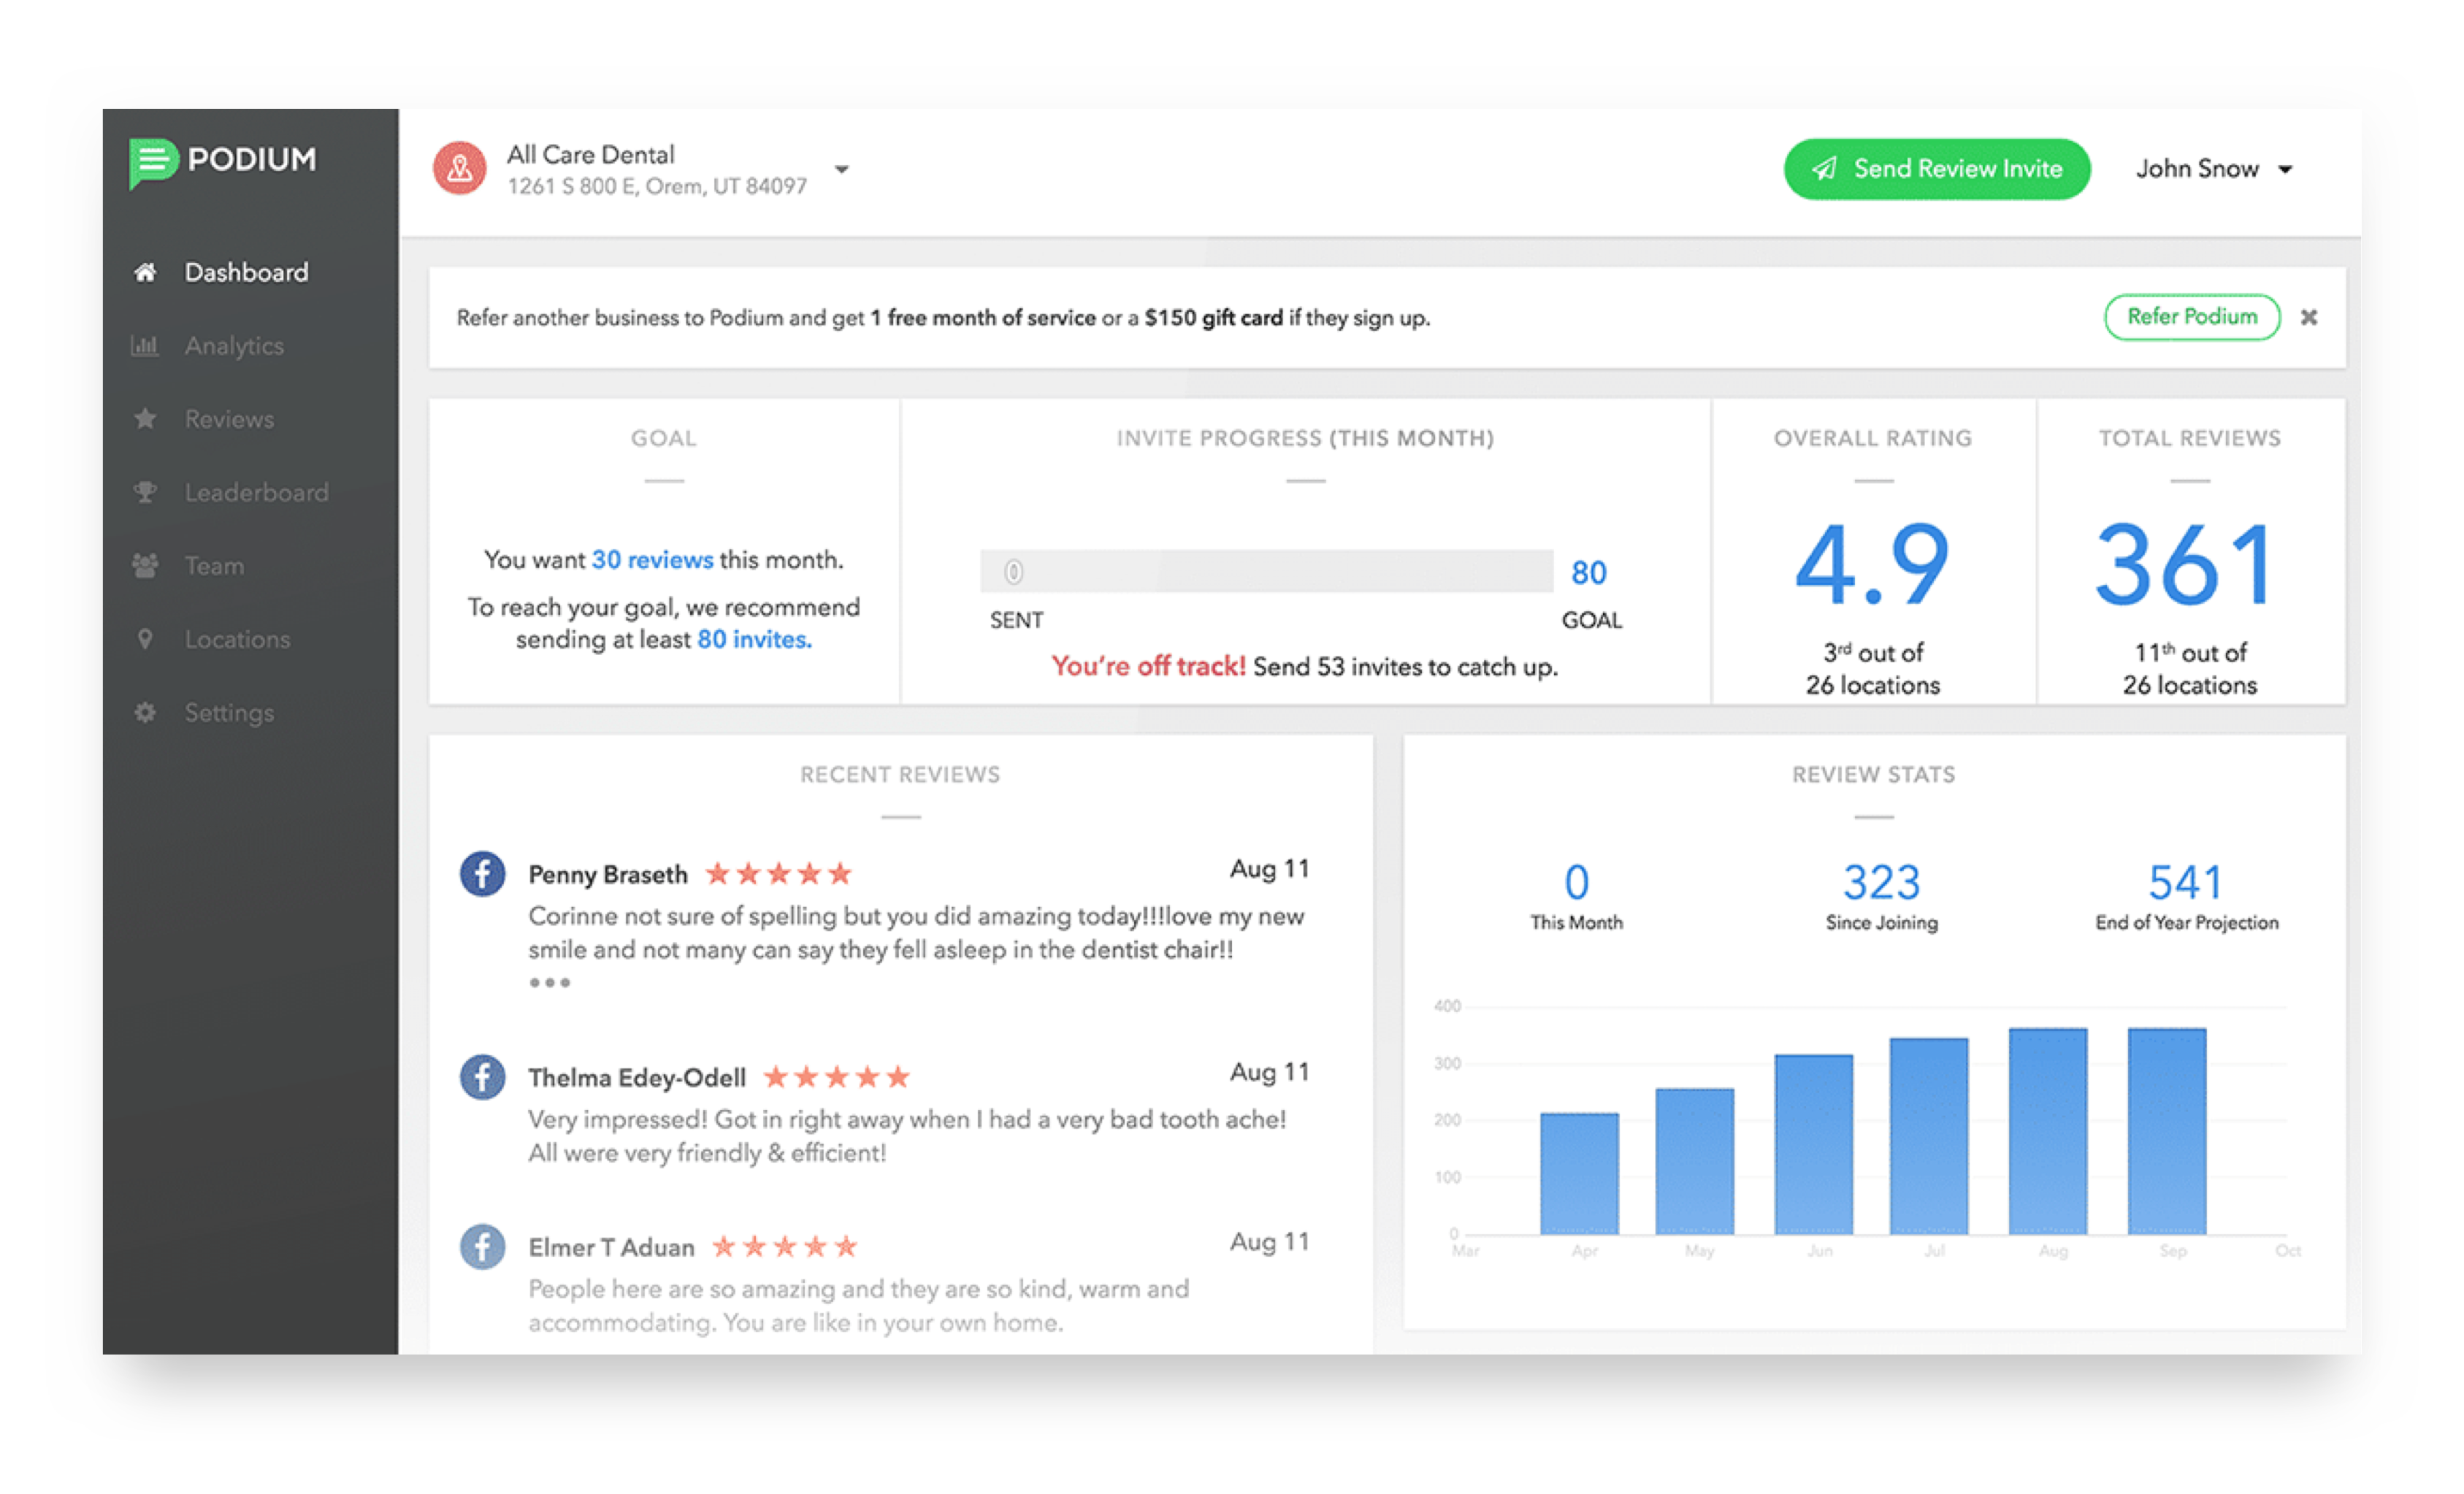Screen dimensions: 2464x1494
Task: Expand the All Care Dental location dropdown
Action: 842,170
